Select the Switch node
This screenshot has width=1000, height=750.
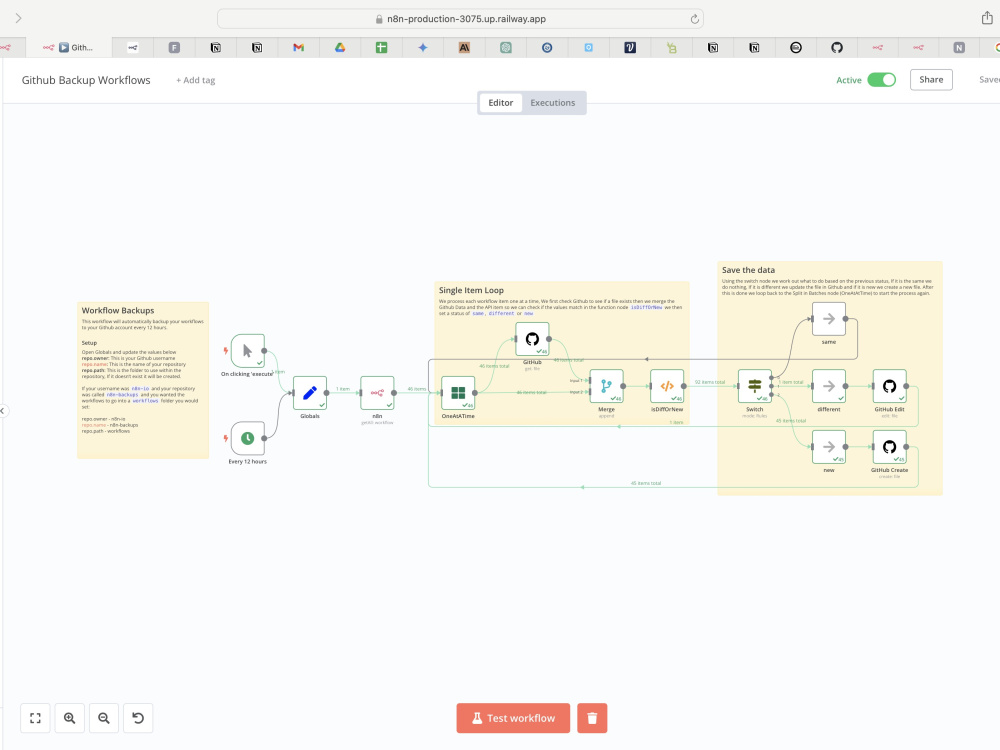click(754, 386)
